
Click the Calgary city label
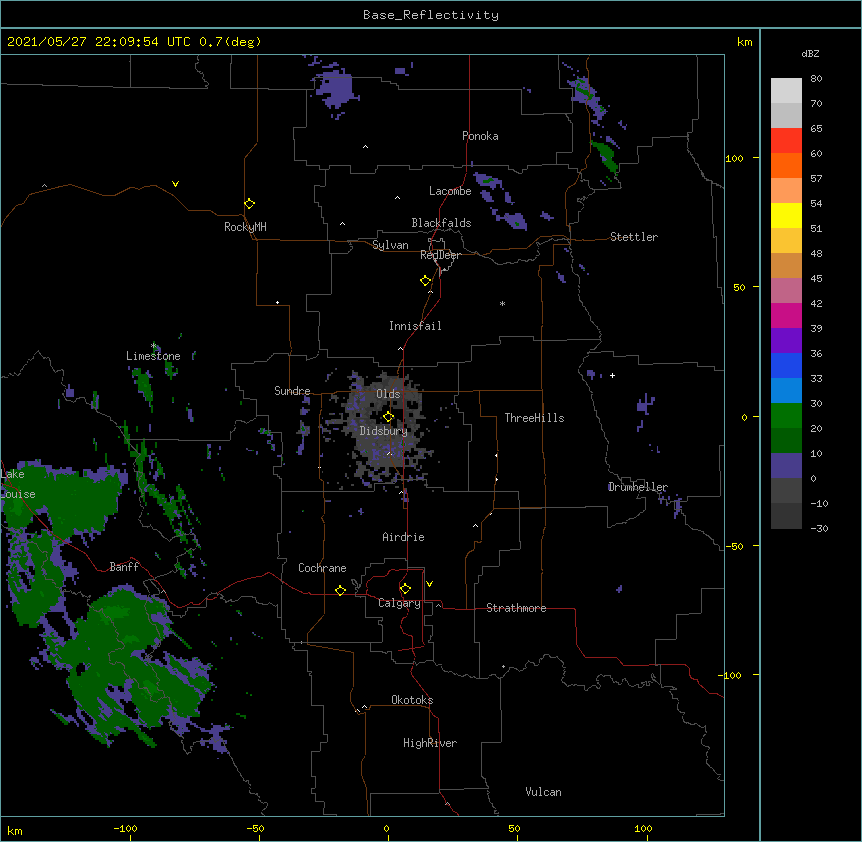pyautogui.click(x=399, y=603)
